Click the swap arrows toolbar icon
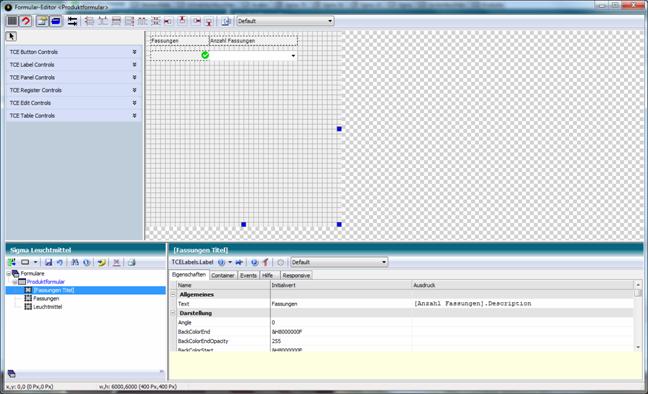Viewport: 648px width, 394px height. click(x=72, y=21)
